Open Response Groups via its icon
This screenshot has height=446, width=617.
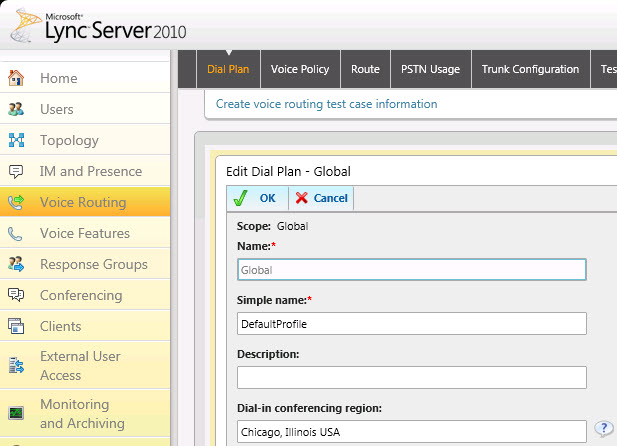16,264
